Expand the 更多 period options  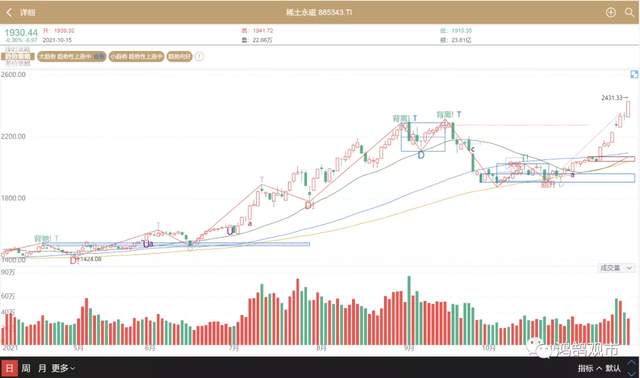(63, 368)
